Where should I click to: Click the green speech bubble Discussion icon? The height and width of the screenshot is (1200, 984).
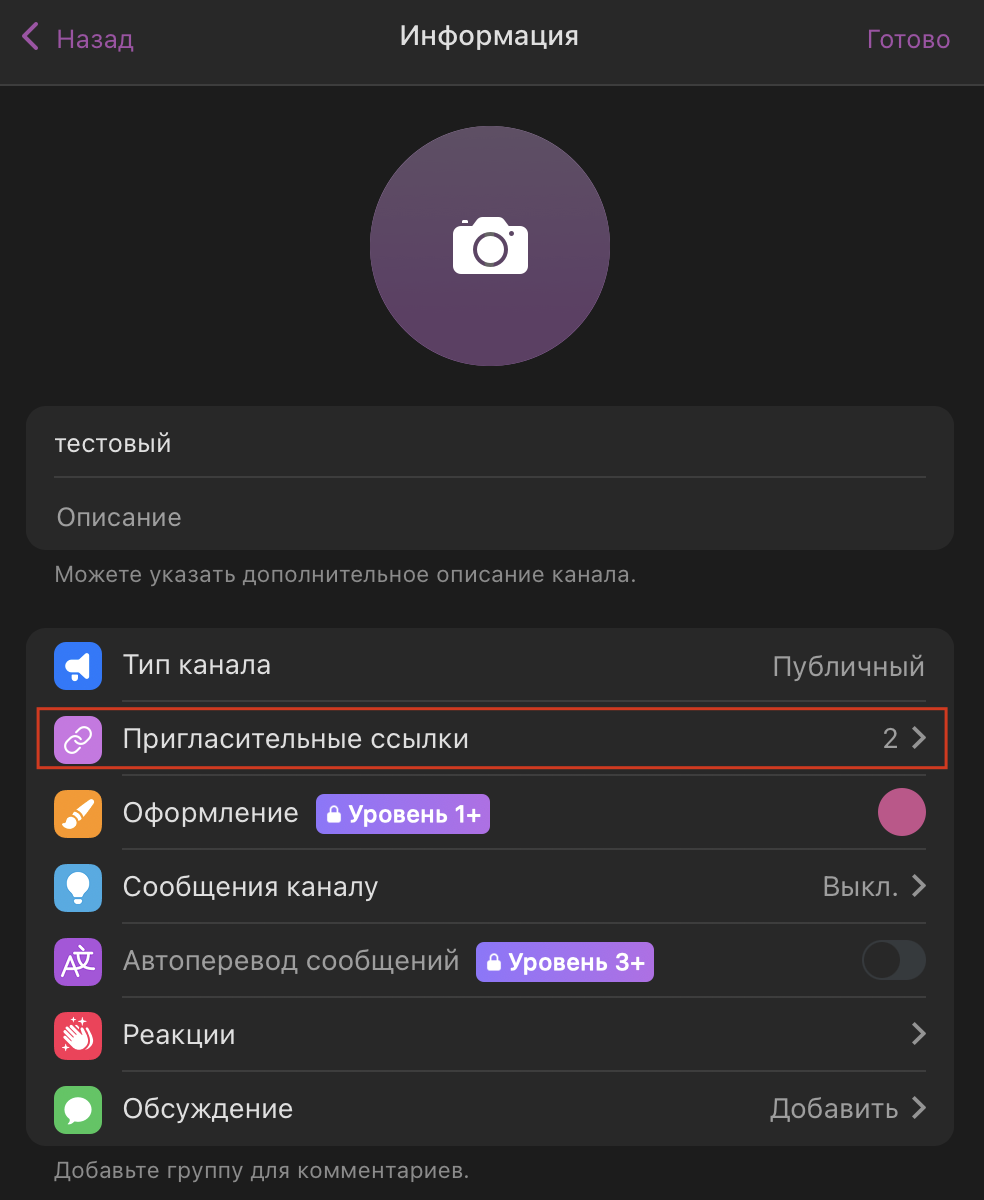pyautogui.click(x=78, y=1109)
